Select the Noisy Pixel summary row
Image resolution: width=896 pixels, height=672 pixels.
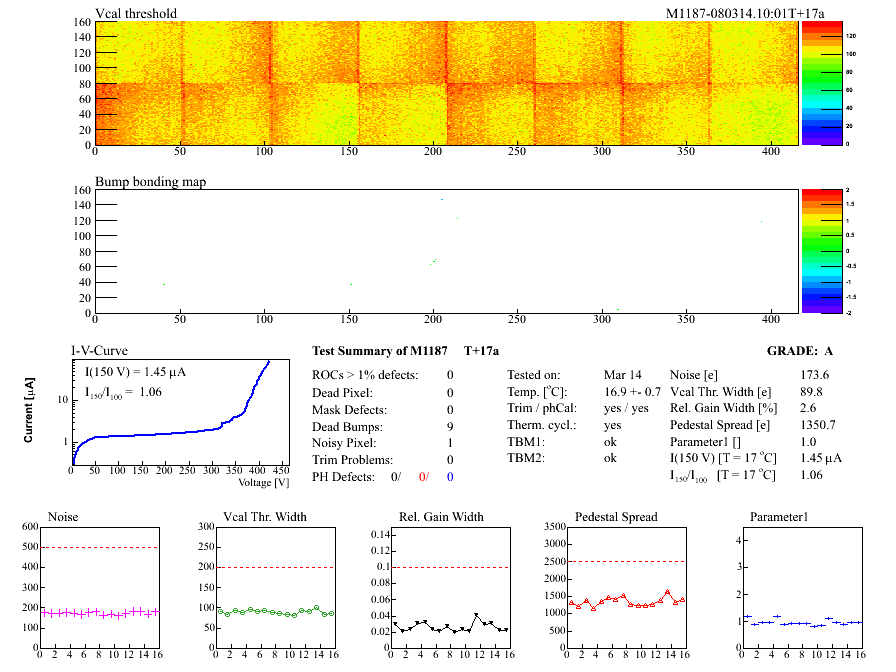383,443
